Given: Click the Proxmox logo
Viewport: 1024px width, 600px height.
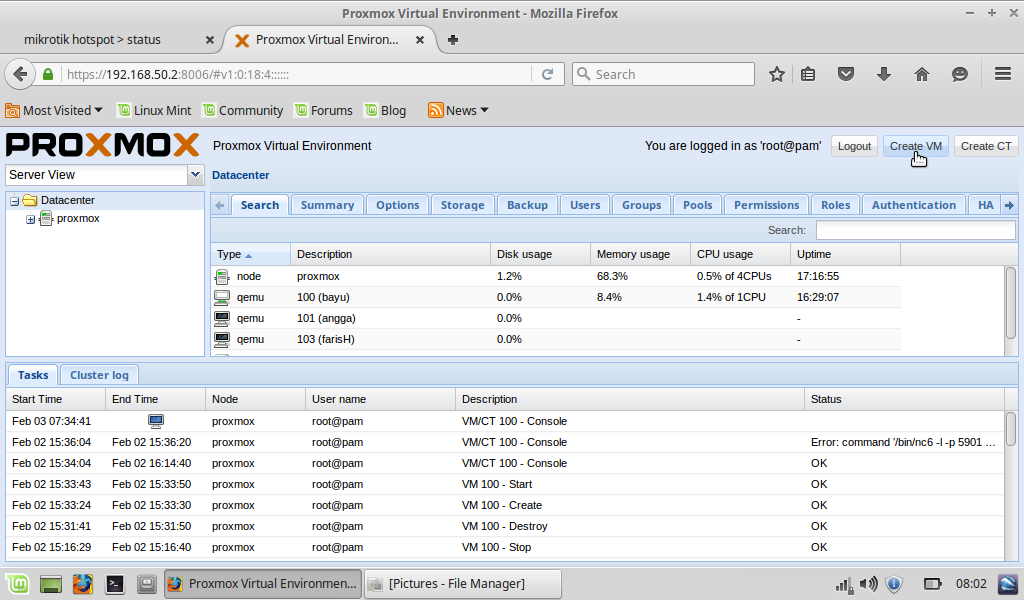Looking at the screenshot, I should tap(103, 145).
